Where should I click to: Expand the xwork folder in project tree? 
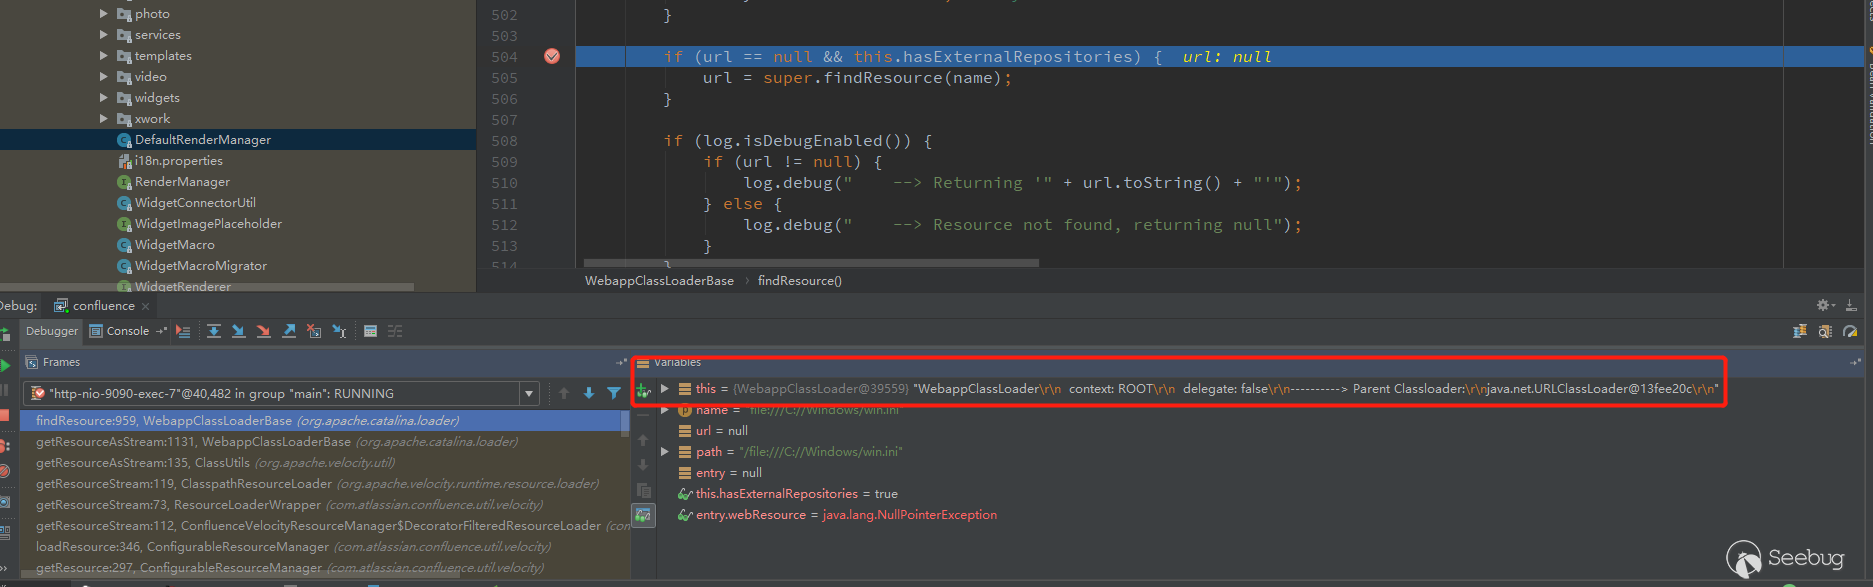pyautogui.click(x=104, y=119)
